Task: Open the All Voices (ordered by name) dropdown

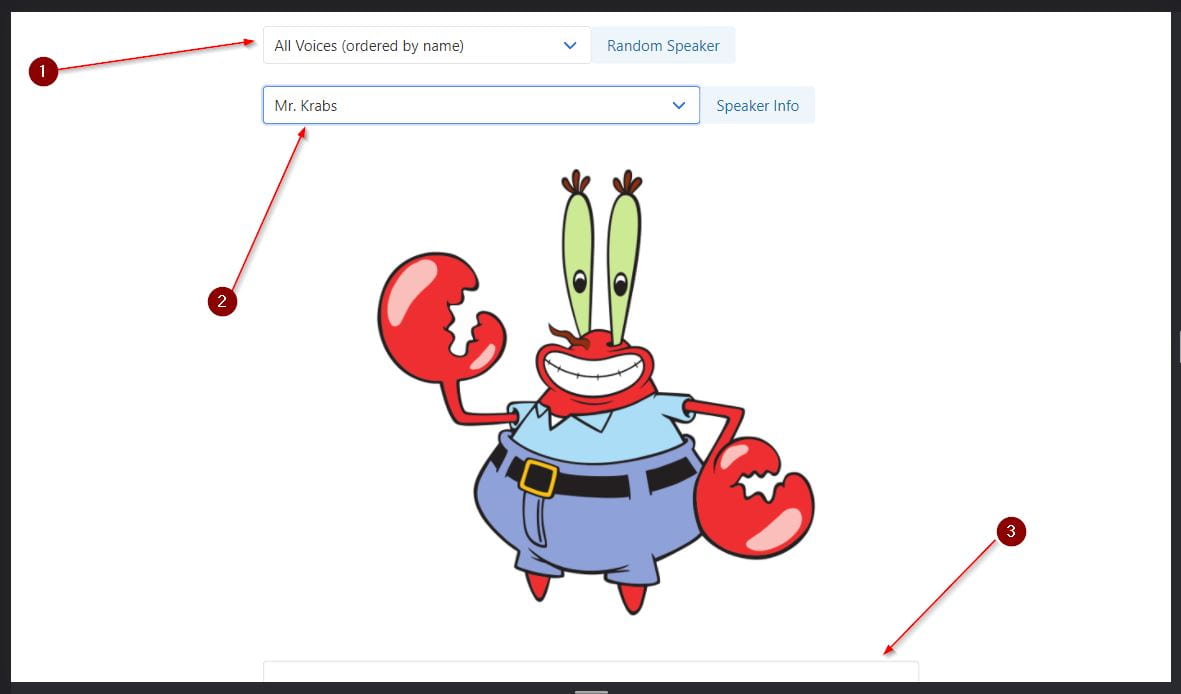Action: click(425, 45)
